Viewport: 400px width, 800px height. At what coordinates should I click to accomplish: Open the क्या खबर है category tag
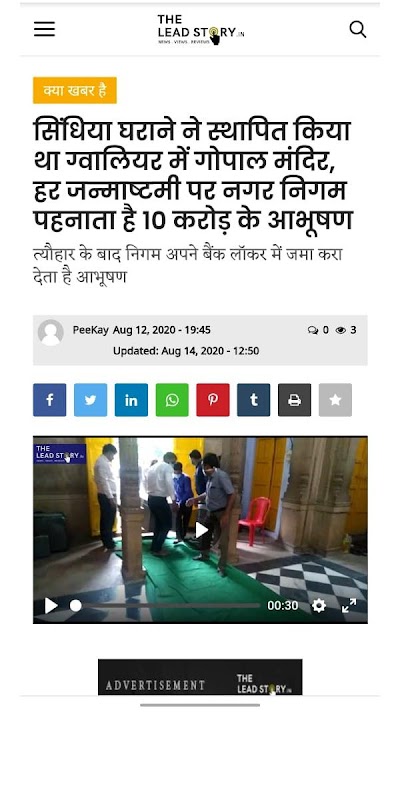[75, 90]
